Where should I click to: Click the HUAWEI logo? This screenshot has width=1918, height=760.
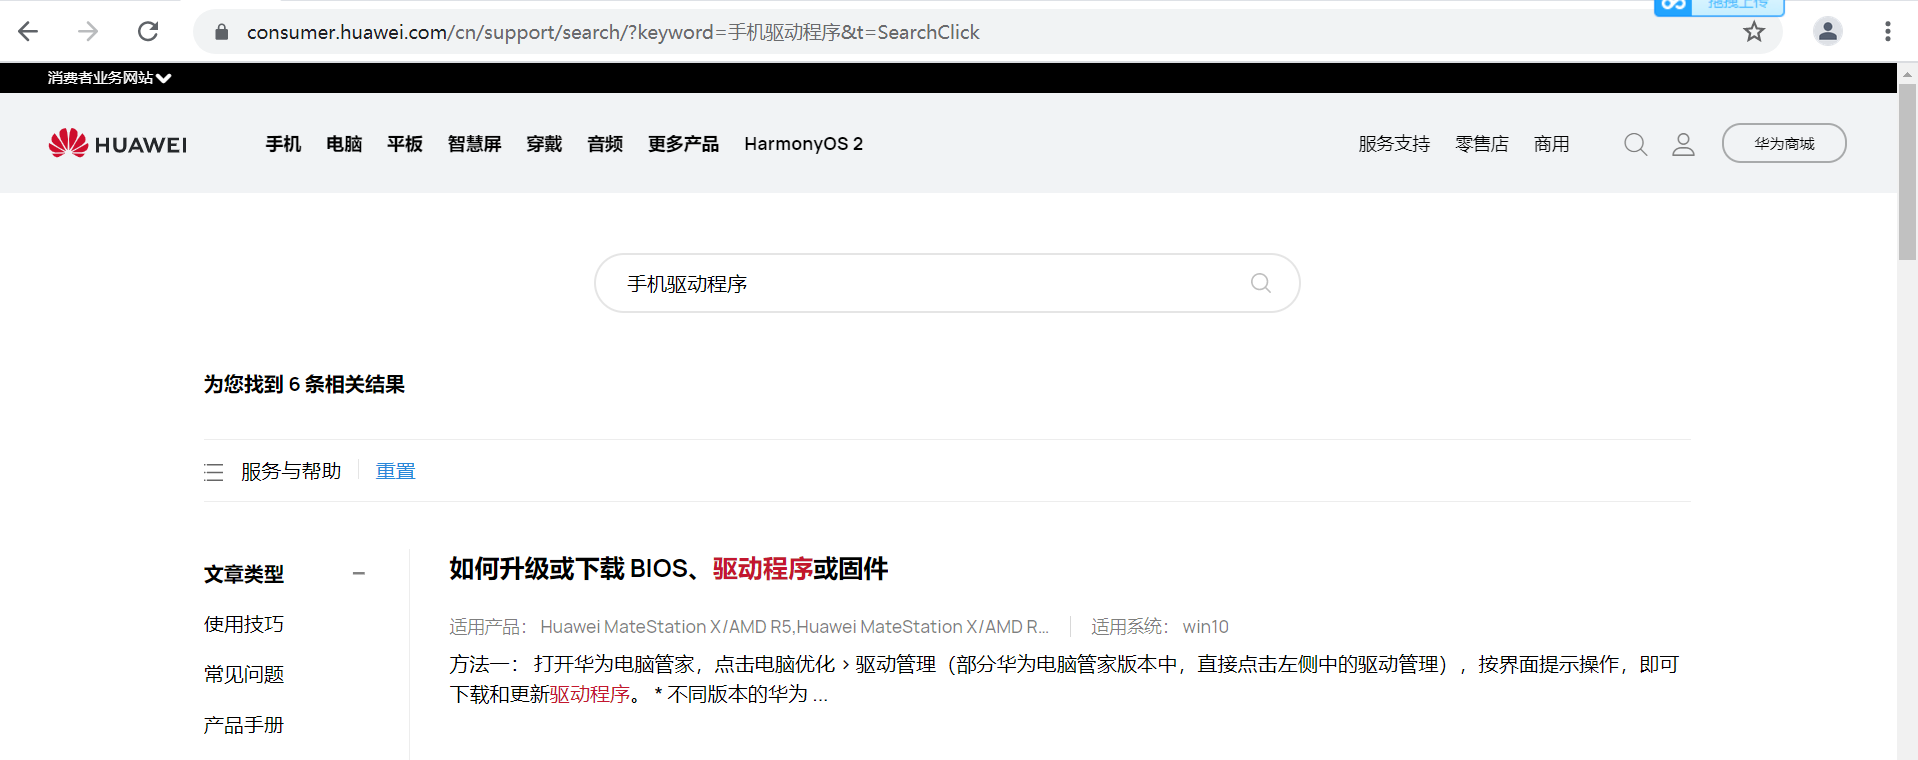click(118, 143)
